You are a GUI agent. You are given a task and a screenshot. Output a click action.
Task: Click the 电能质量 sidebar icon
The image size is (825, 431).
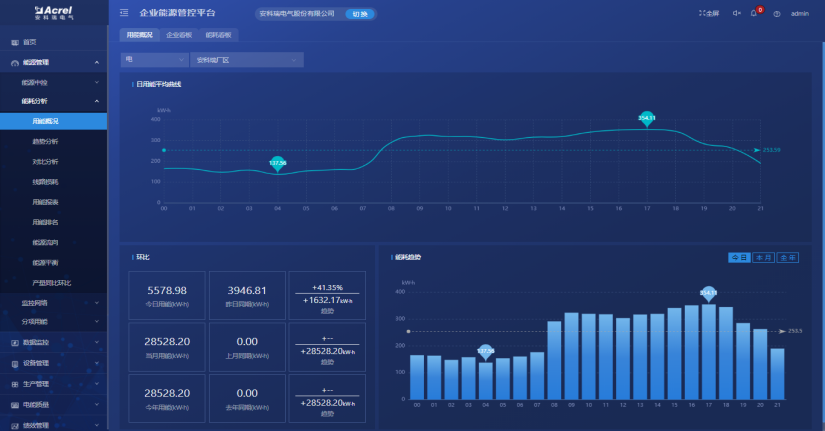14,405
